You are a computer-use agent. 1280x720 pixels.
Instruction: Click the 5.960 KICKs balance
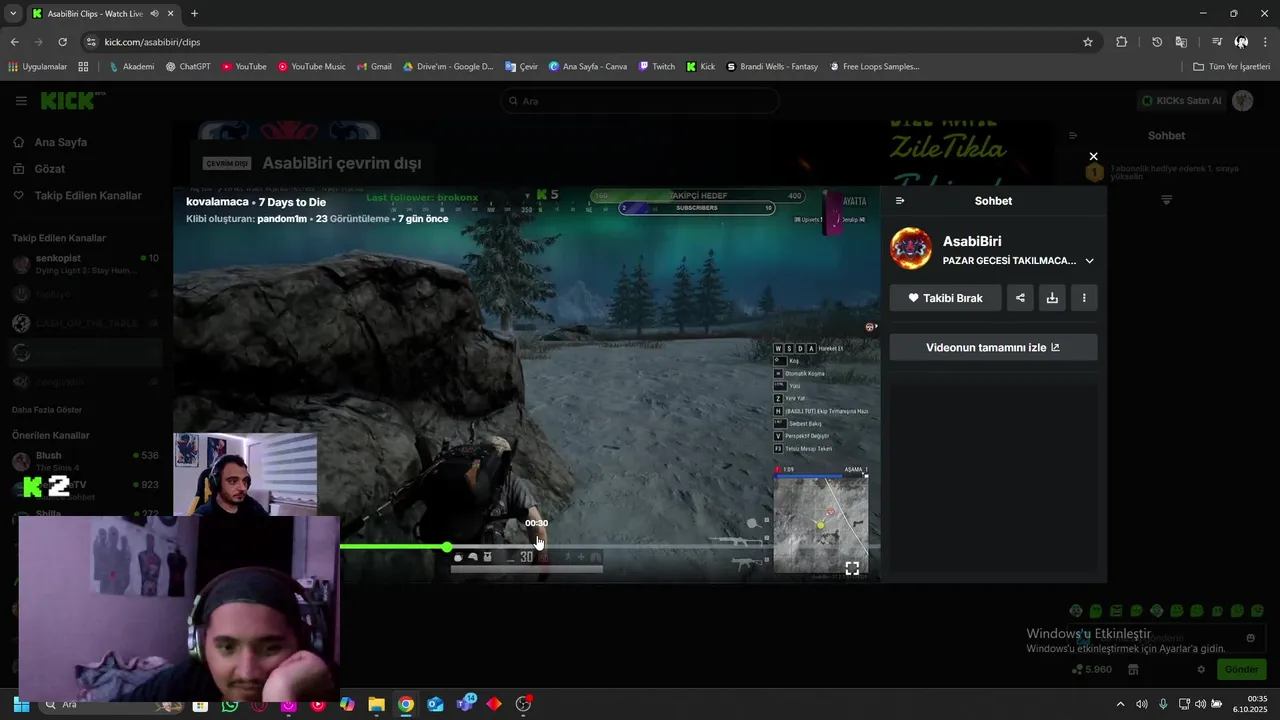1091,669
